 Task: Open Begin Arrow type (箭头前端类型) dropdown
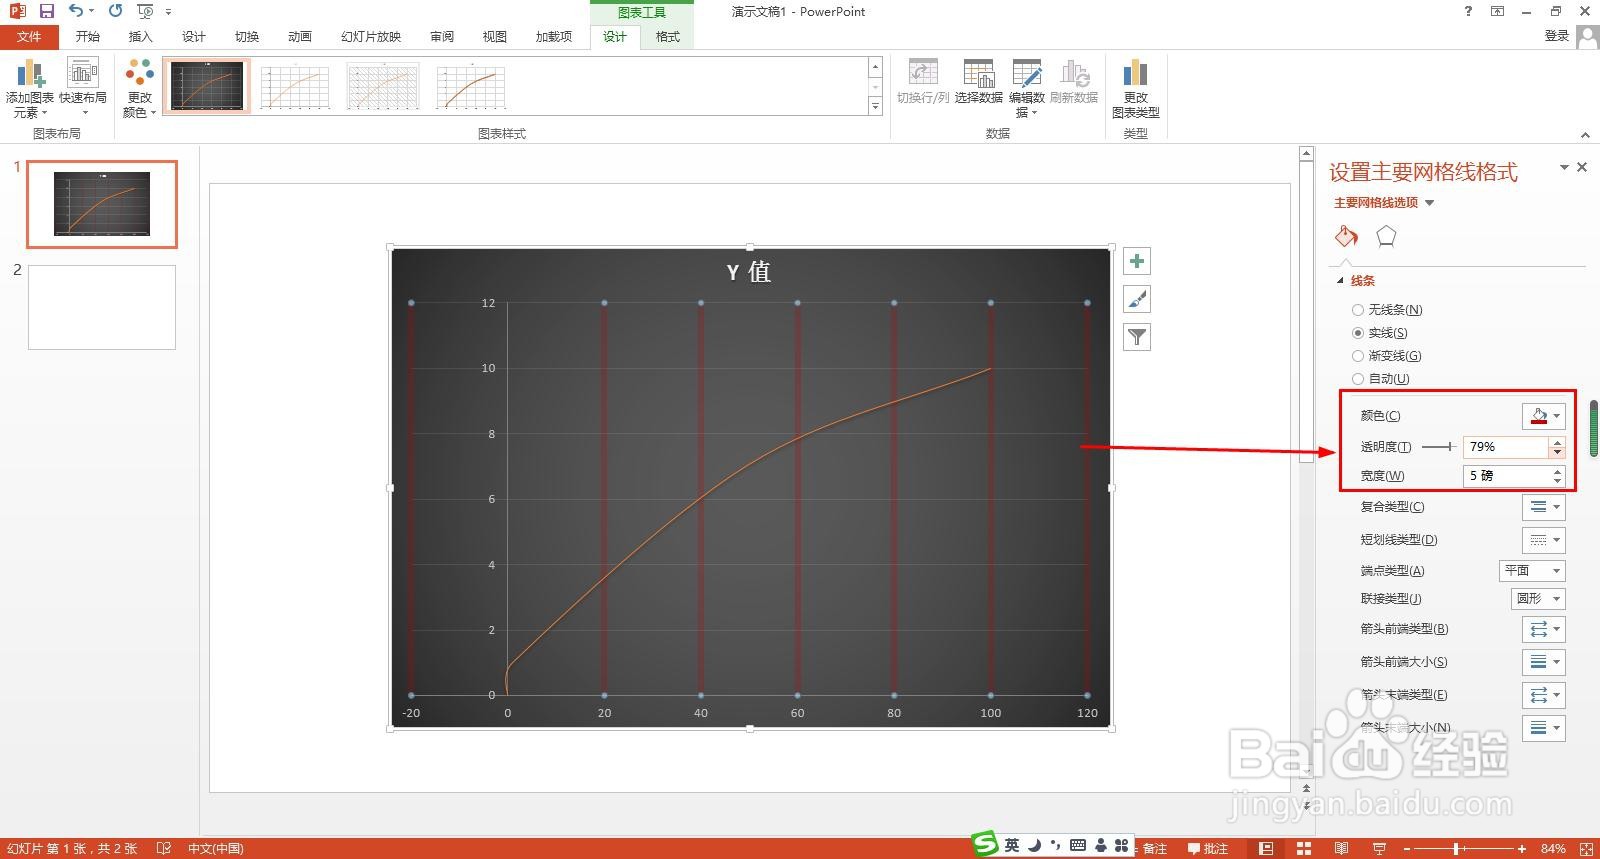click(1544, 629)
